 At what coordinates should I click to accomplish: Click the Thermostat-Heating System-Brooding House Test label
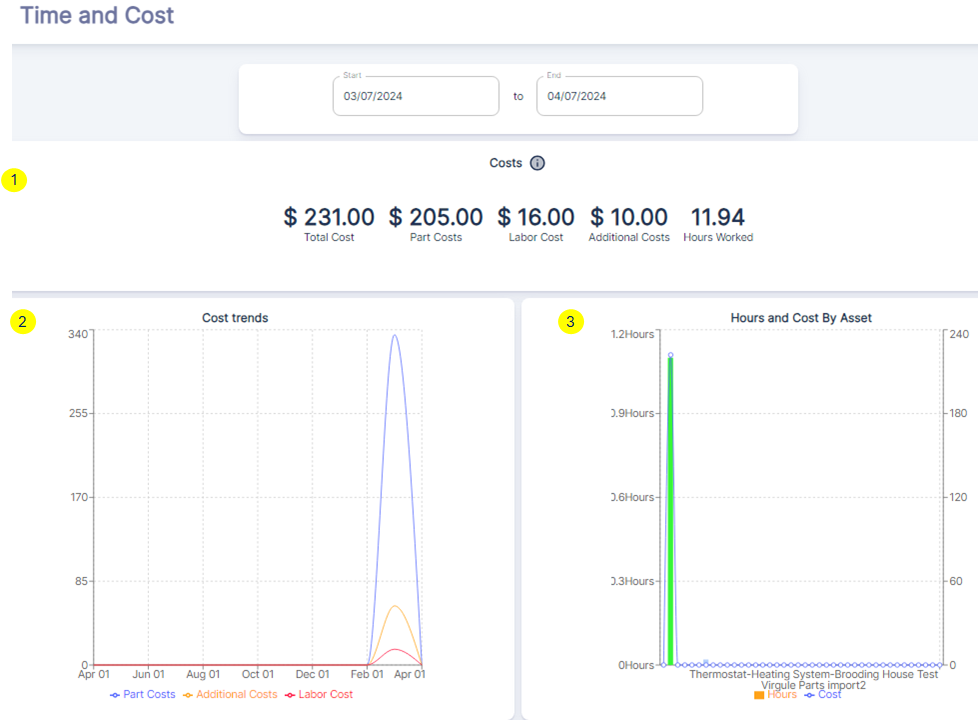pyautogui.click(x=813, y=674)
